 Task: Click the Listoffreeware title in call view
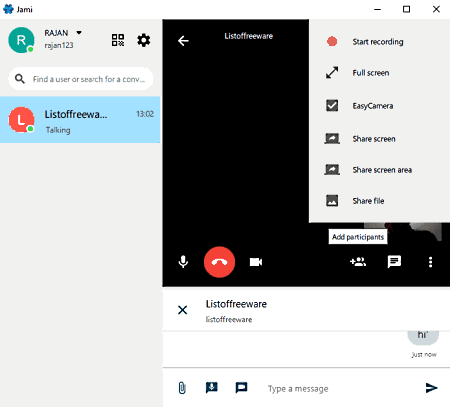click(x=249, y=36)
